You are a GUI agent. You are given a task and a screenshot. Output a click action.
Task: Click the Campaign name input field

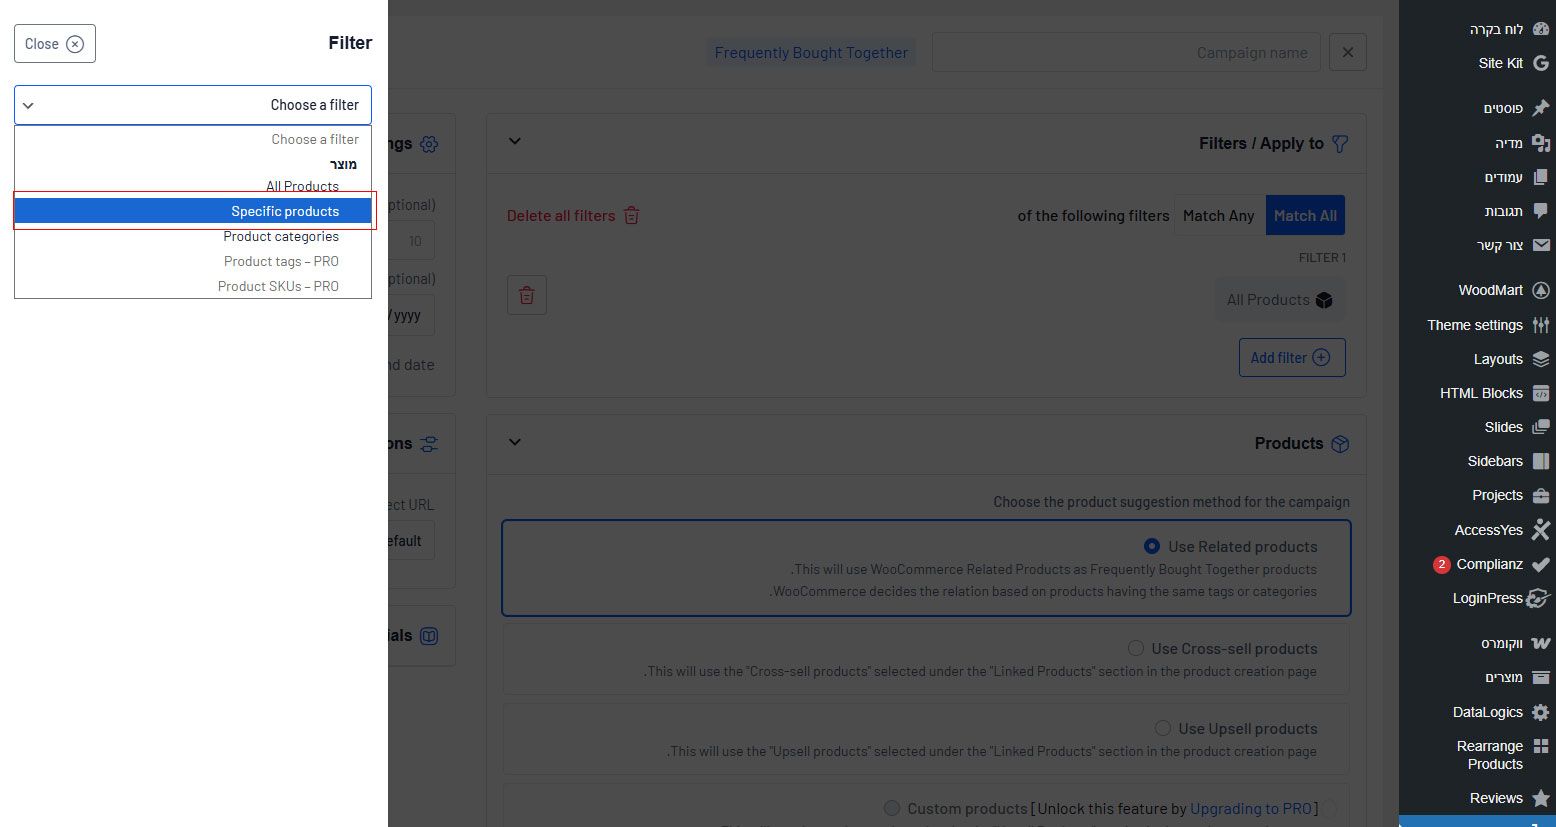point(1125,53)
